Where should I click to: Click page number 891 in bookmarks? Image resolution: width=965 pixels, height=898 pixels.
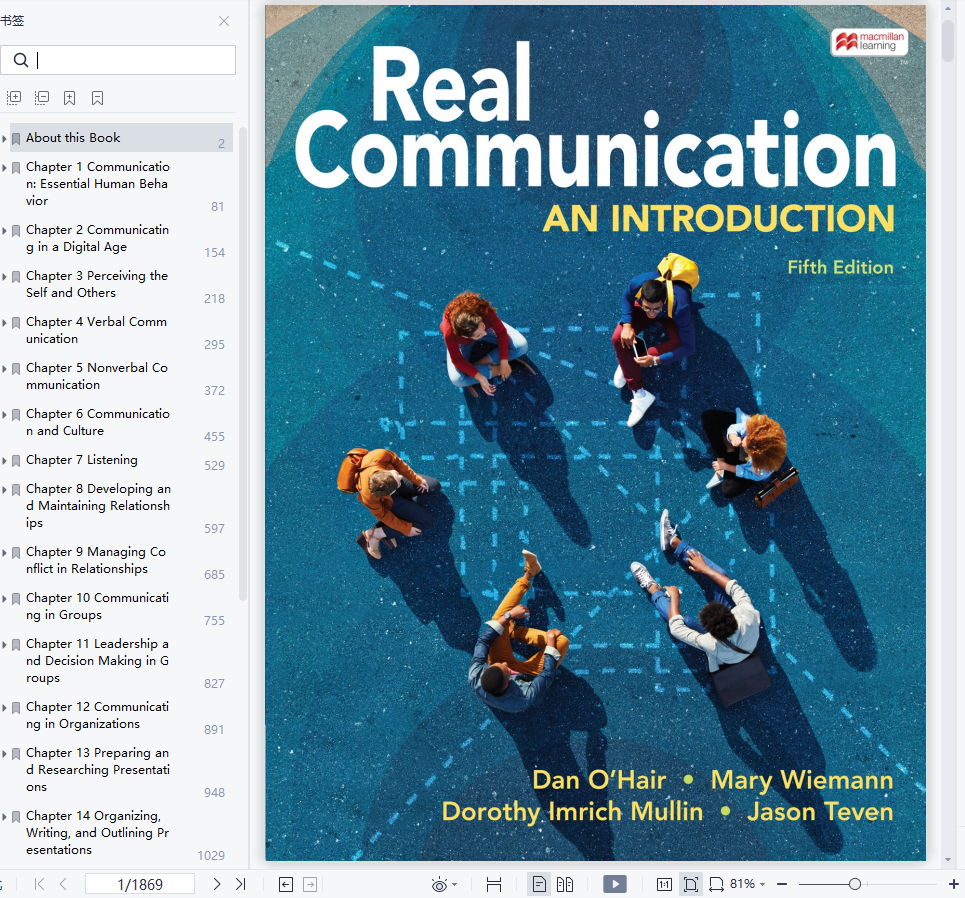(x=214, y=730)
